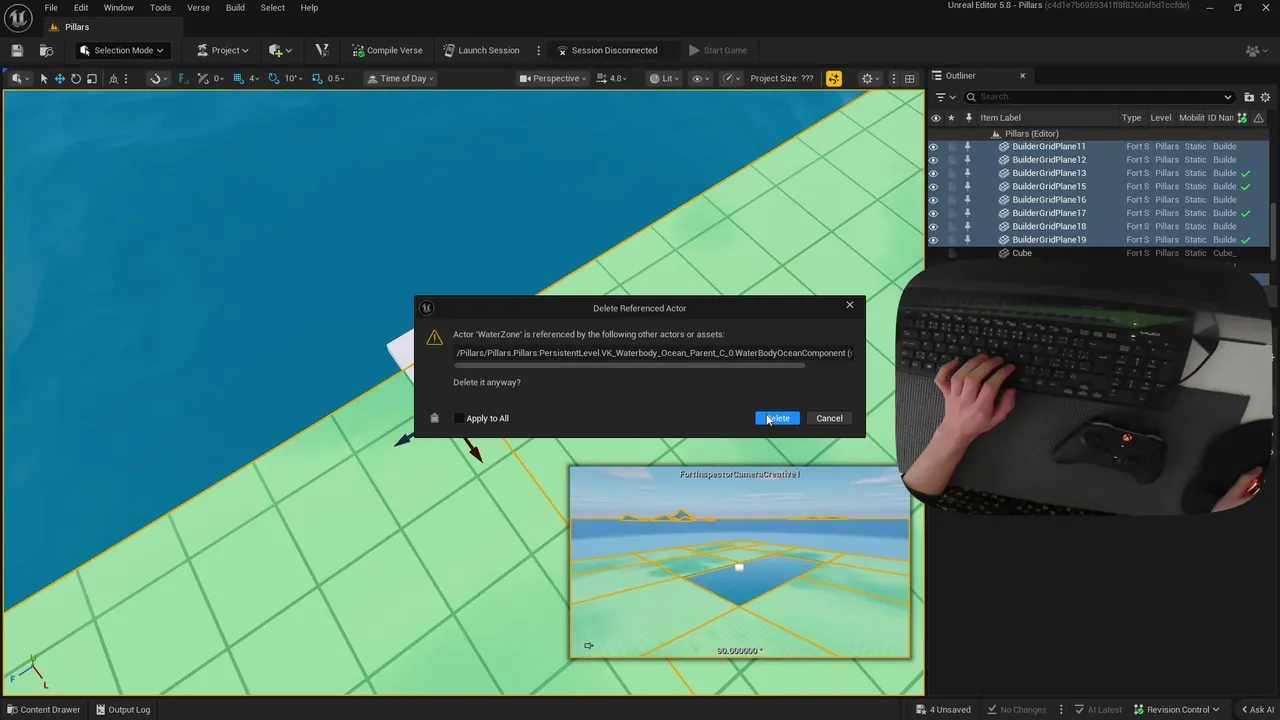Open Revision Control dropdown
The height and width of the screenshot is (720, 1280).
pos(1175,709)
